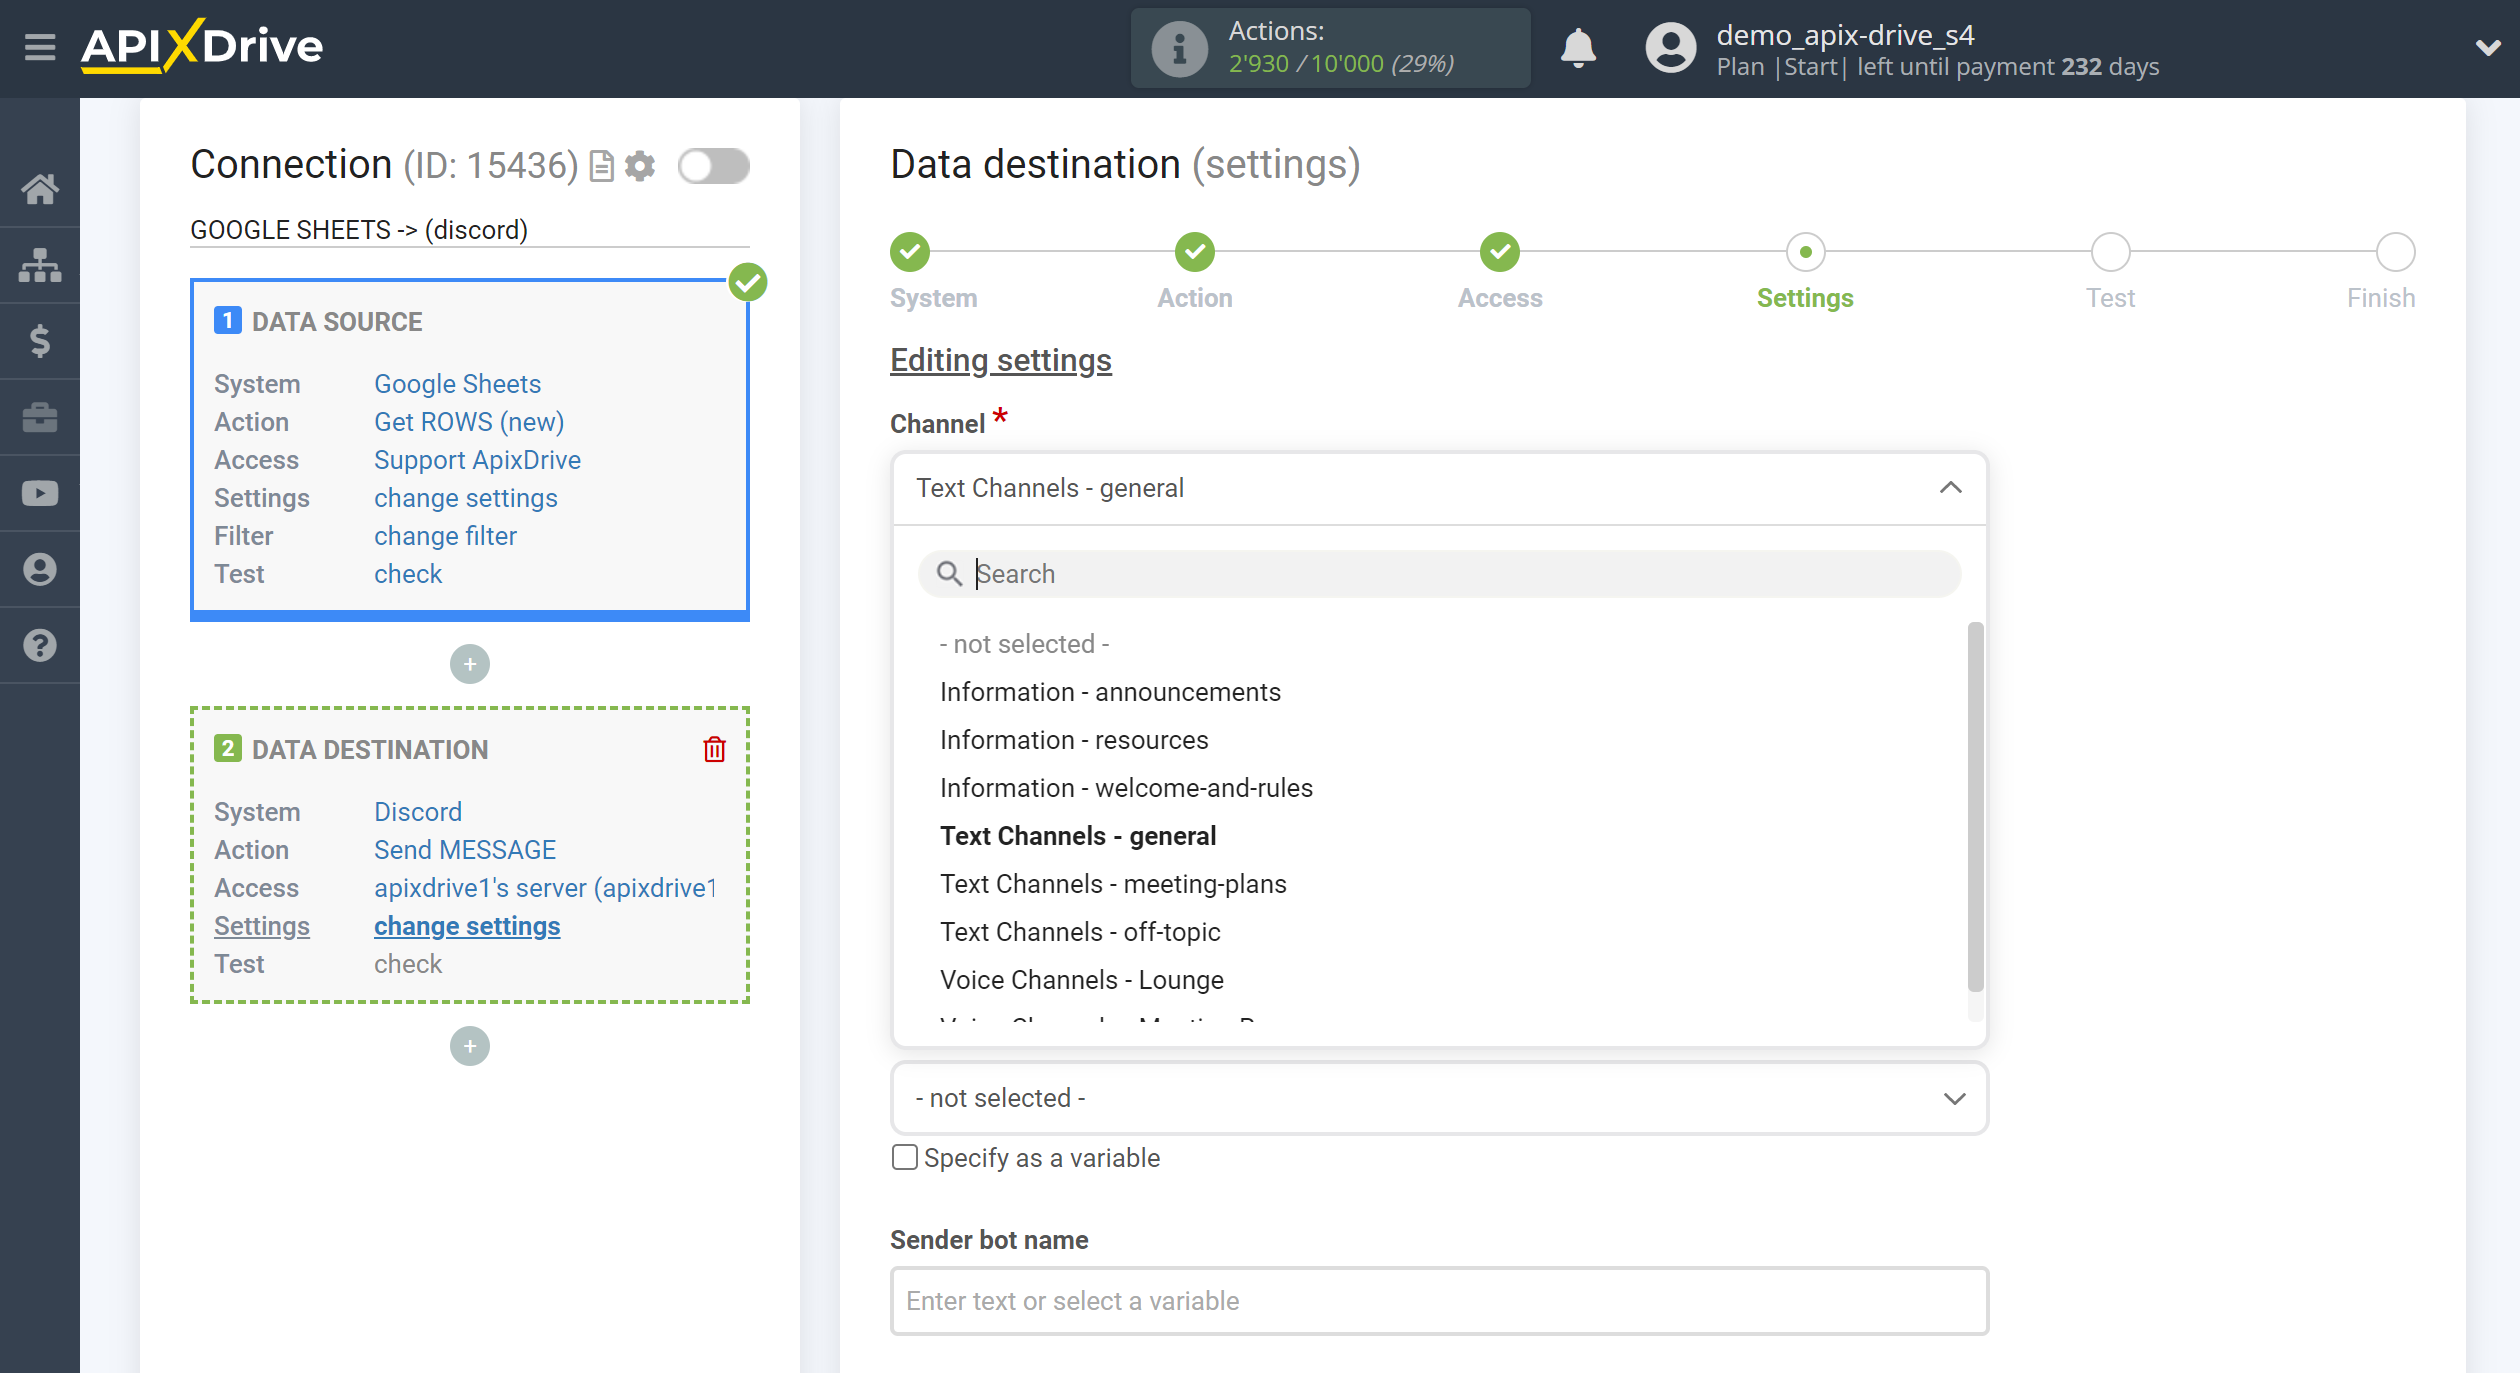Image resolution: width=2520 pixels, height=1373 pixels.
Task: Go to the Action step
Action: 1194,252
